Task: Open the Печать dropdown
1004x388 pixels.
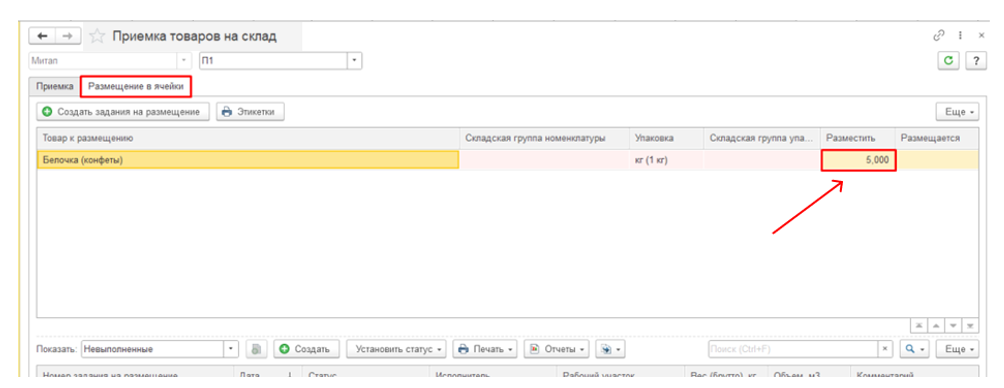Action: pyautogui.click(x=485, y=350)
